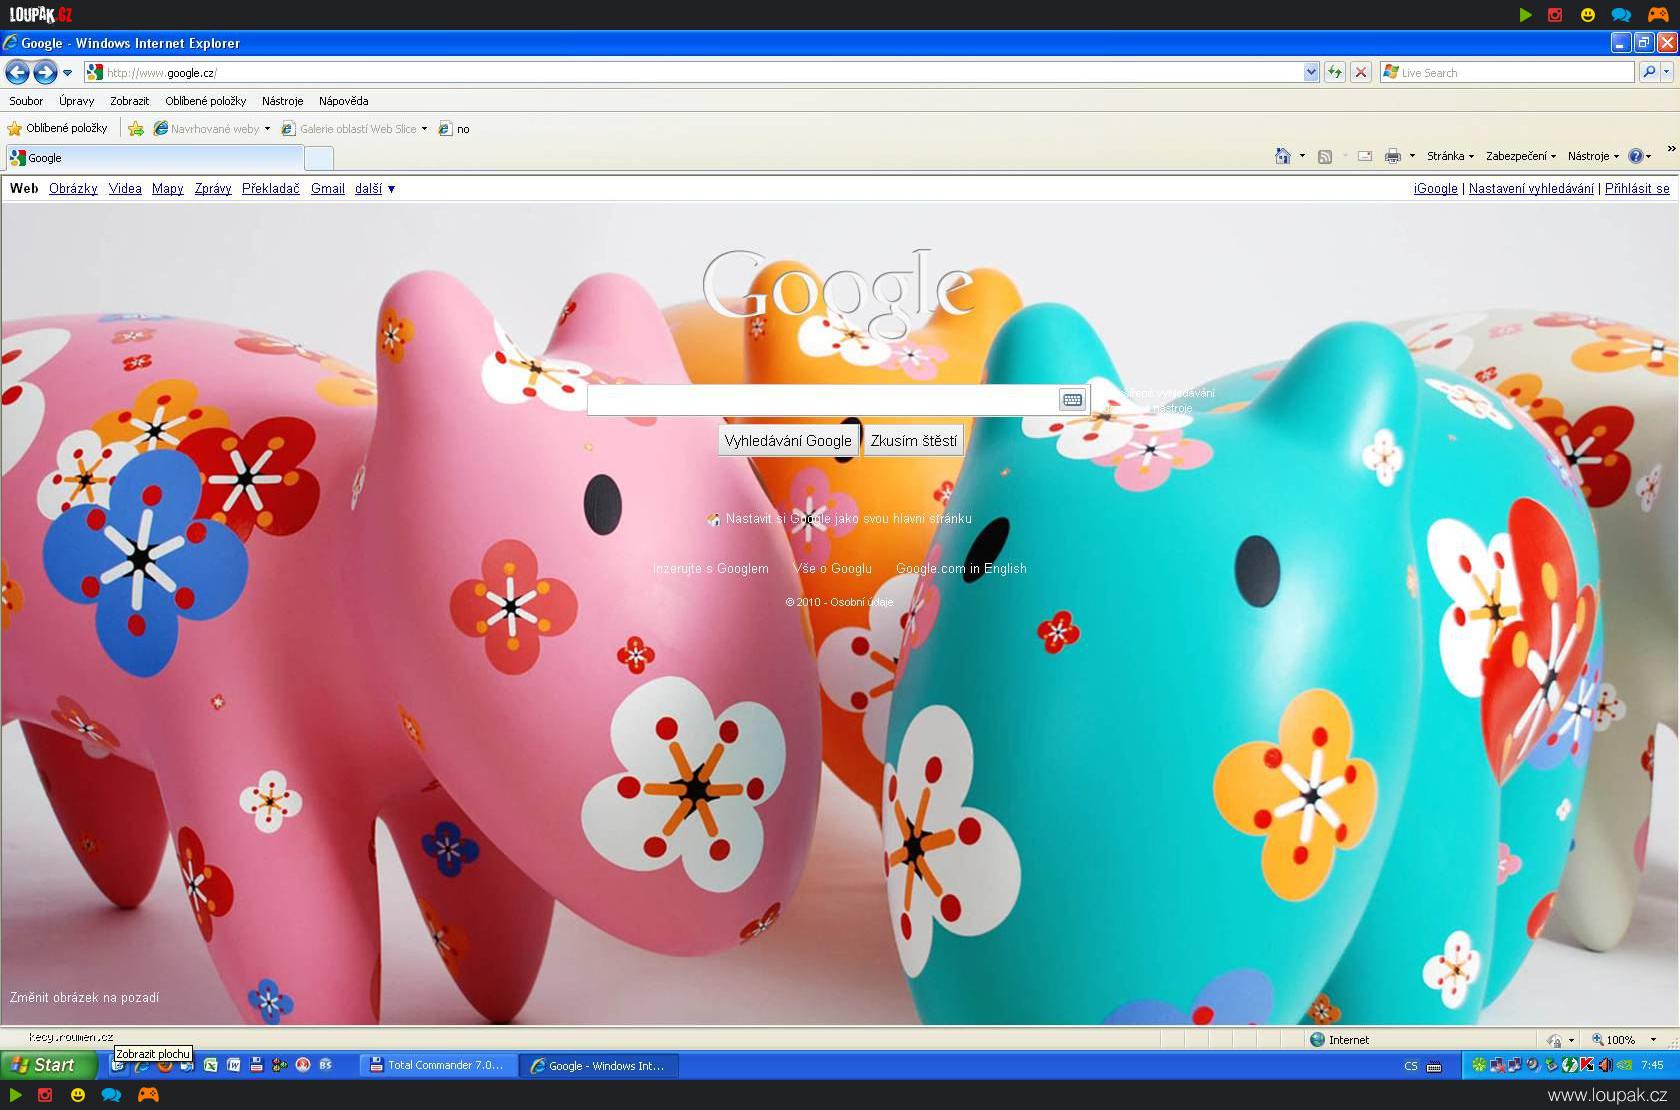1680x1110 pixels.
Task: Open the iGoogle link
Action: (x=1436, y=188)
